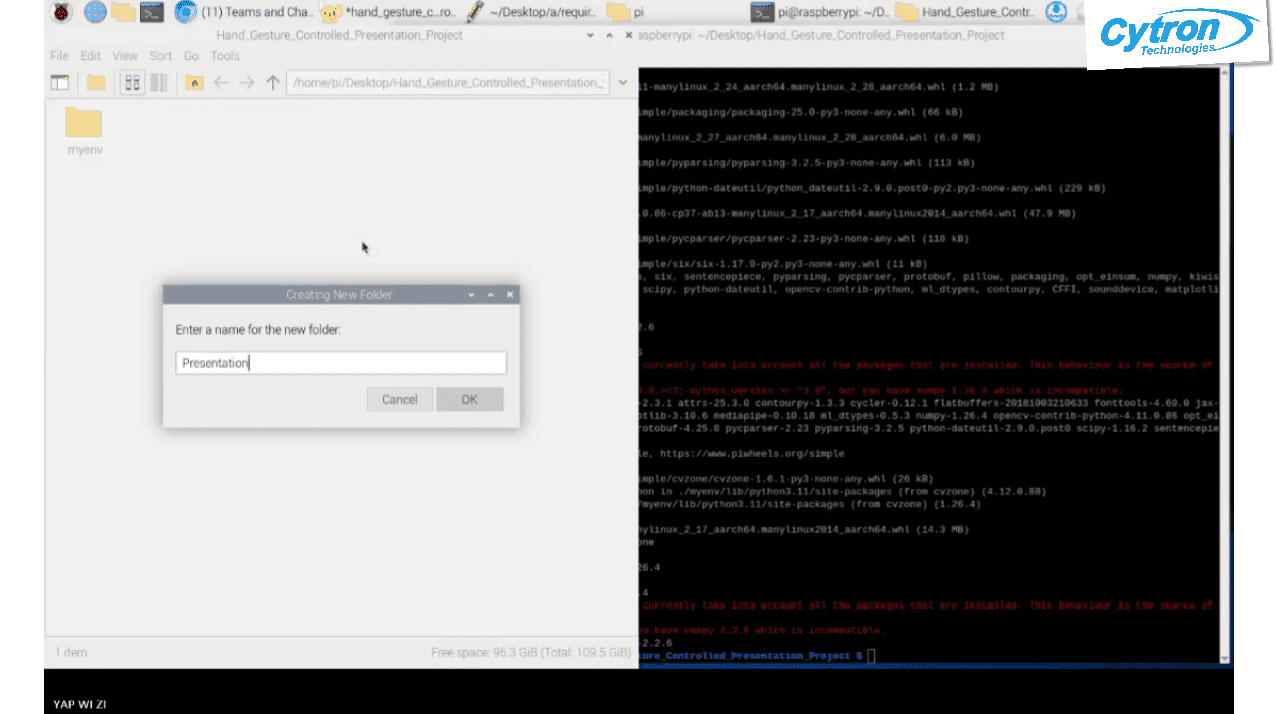
Task: Toggle the side pane icon
Action: [x=60, y=83]
